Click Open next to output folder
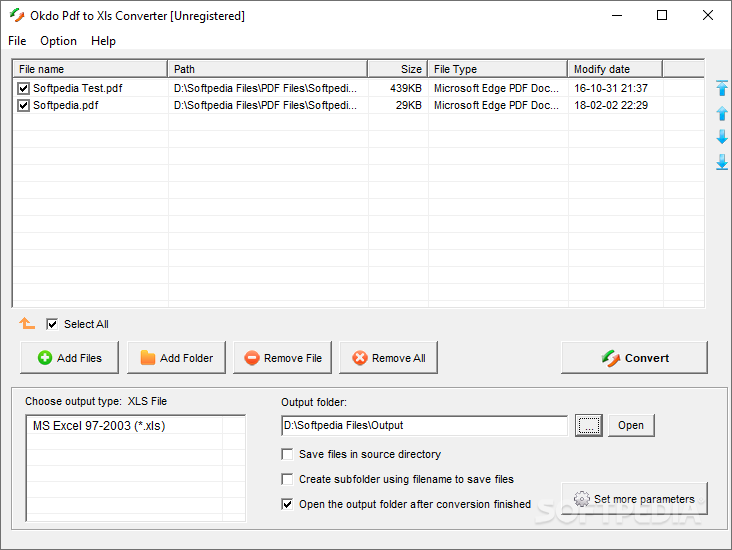Screen dimensions: 732x550 (x=631, y=425)
